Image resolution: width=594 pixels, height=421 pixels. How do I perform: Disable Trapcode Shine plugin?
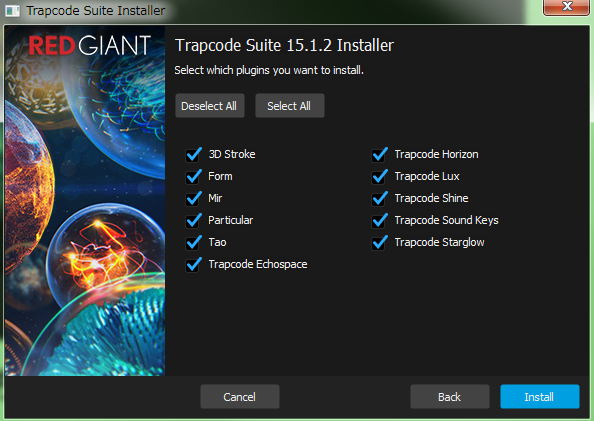click(x=379, y=199)
